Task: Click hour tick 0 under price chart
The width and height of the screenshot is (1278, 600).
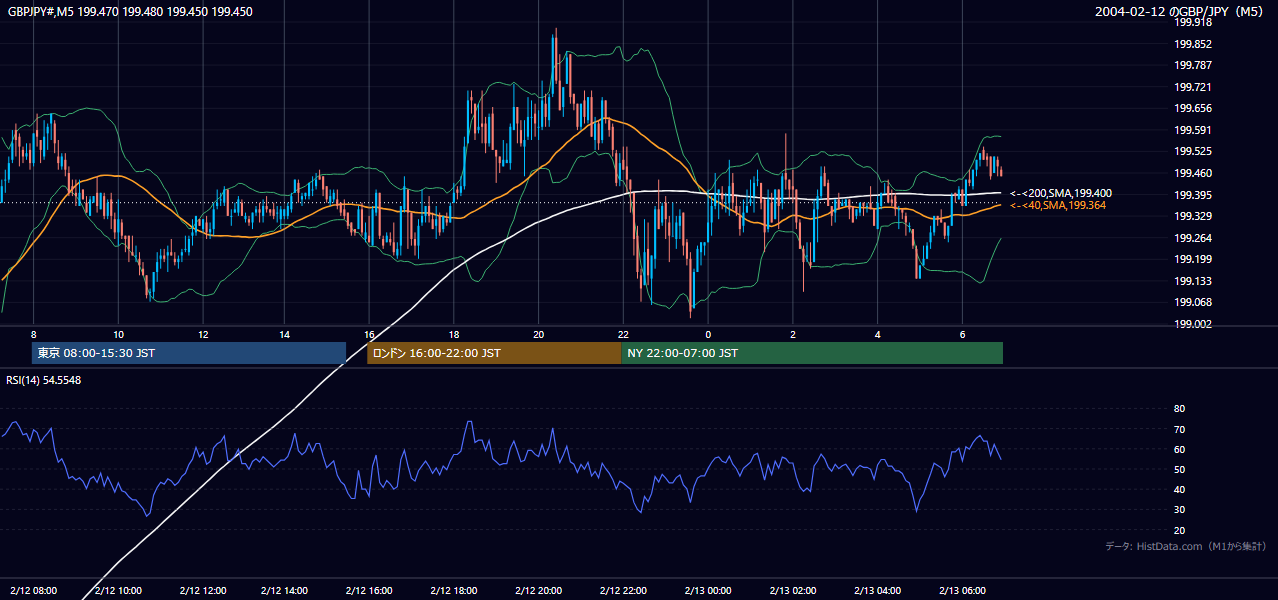Action: (x=708, y=334)
